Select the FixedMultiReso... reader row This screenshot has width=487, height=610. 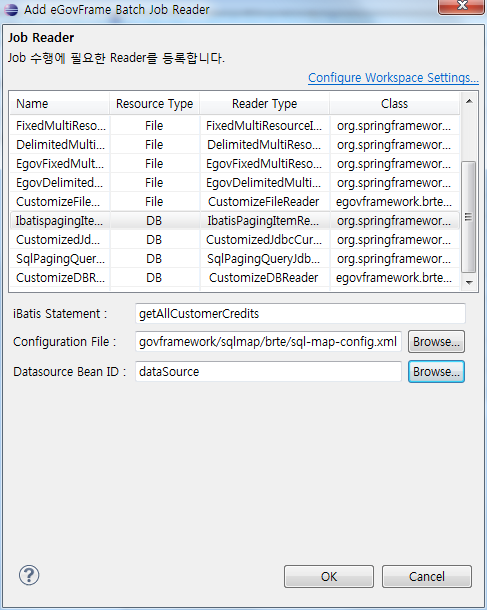click(x=235, y=126)
